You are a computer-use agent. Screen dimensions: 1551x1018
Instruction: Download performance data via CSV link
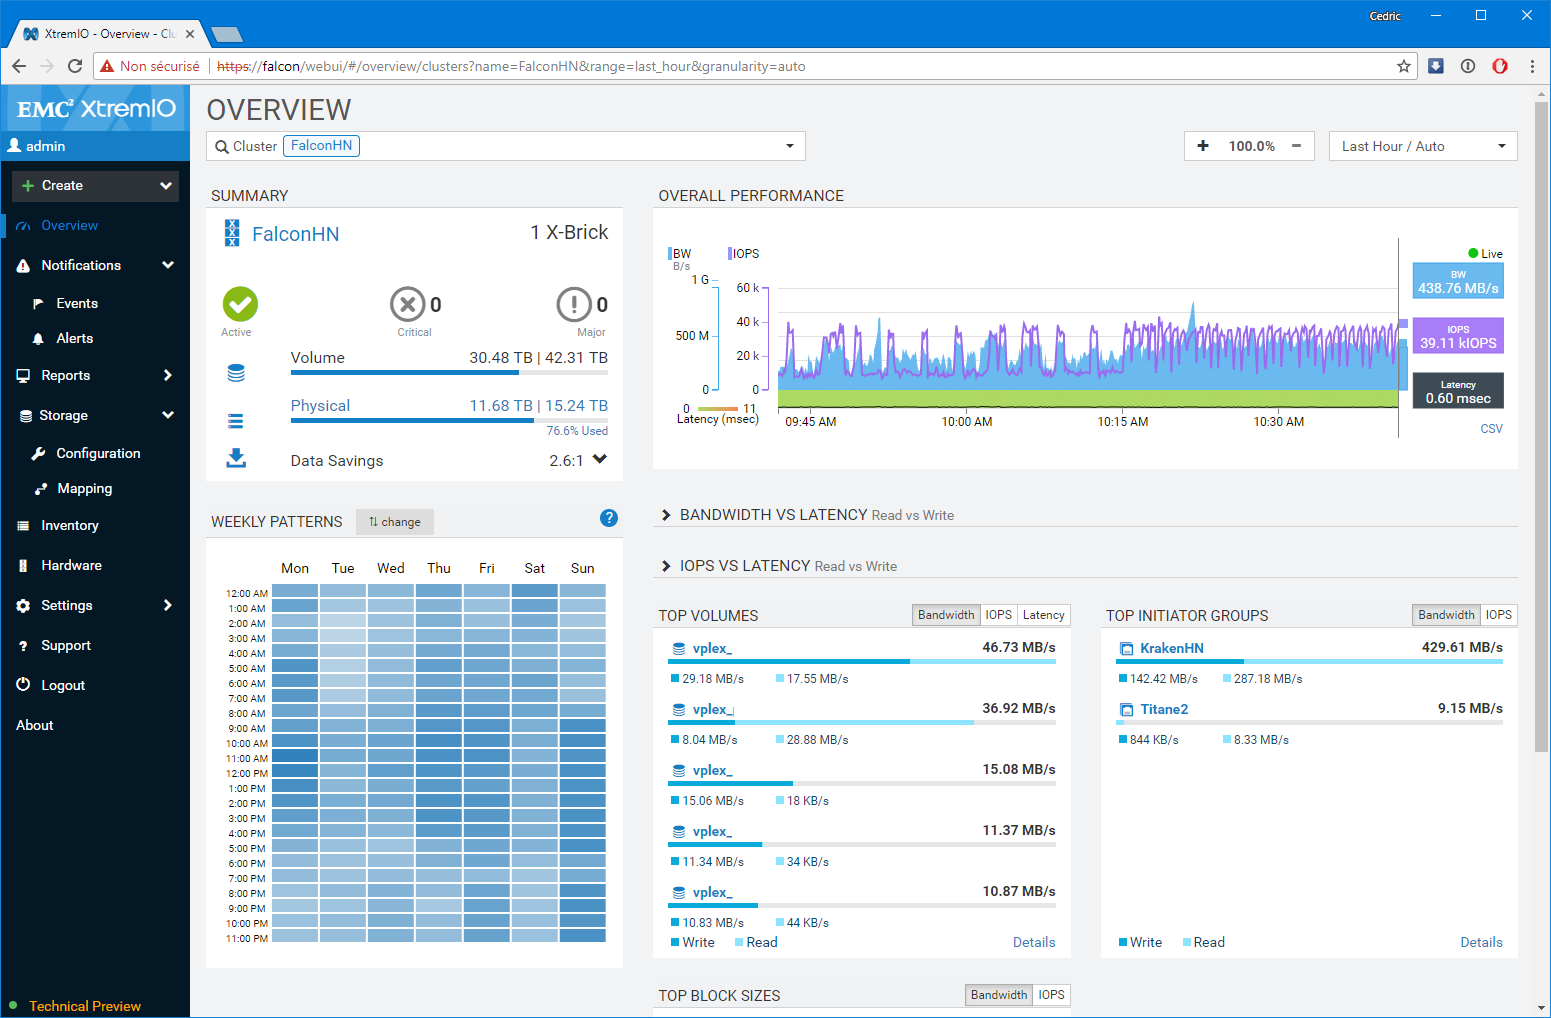1491,429
